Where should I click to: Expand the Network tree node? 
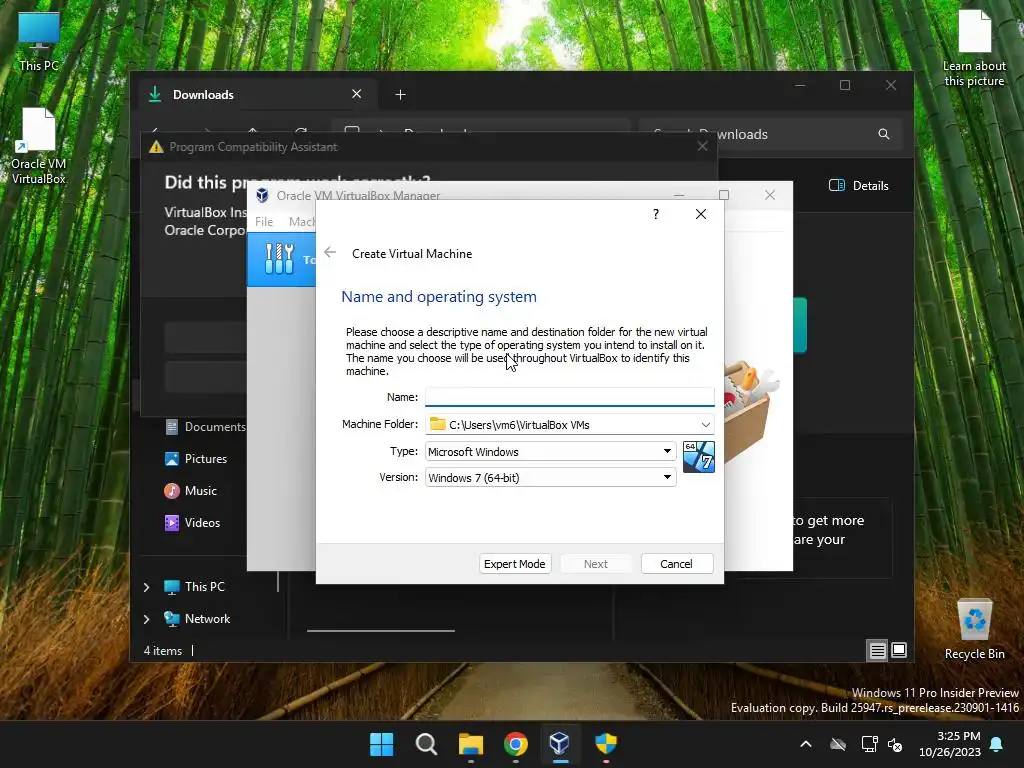click(146, 619)
